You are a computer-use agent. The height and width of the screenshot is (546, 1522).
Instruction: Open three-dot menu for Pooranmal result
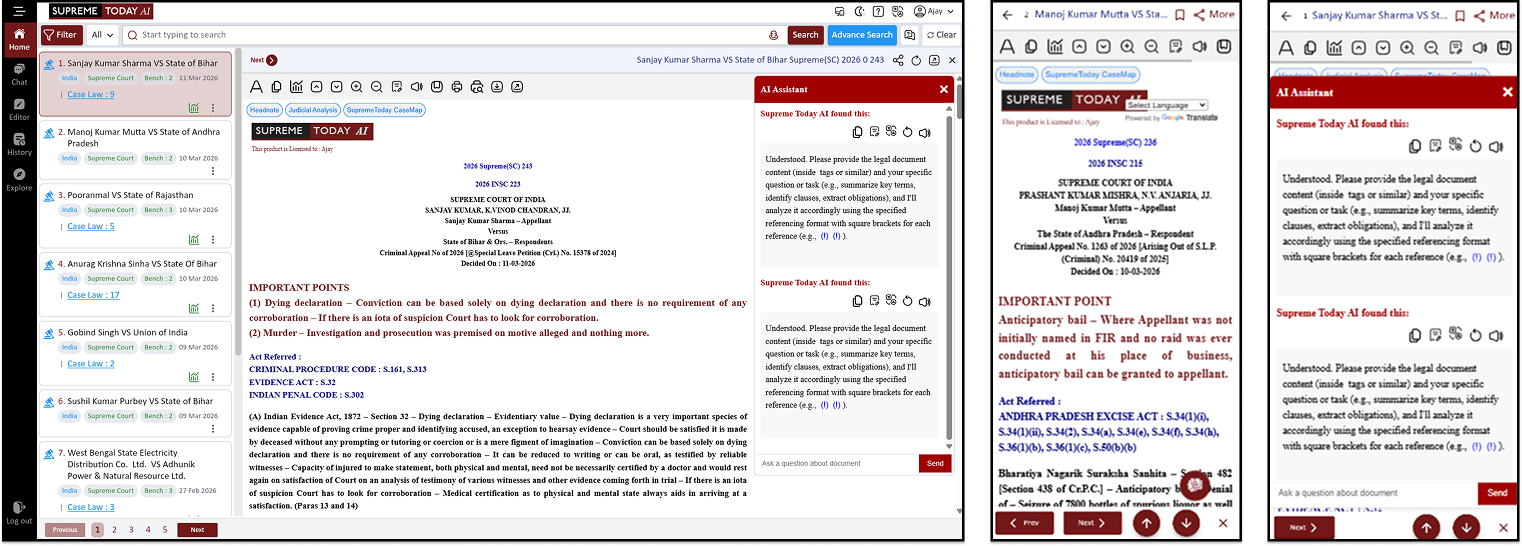click(x=213, y=239)
